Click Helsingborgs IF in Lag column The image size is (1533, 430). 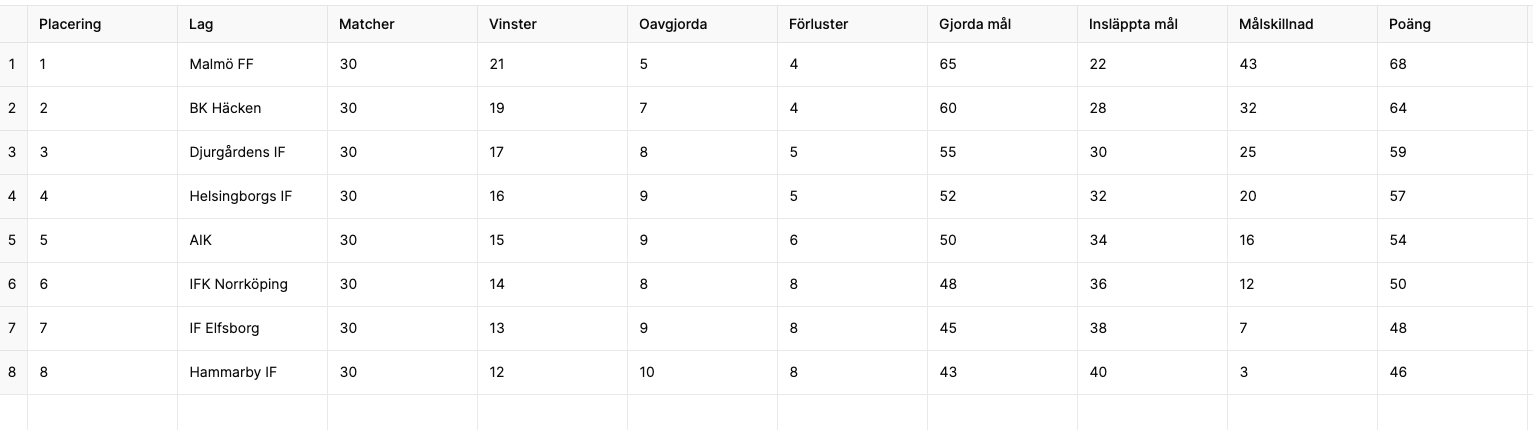252,196
